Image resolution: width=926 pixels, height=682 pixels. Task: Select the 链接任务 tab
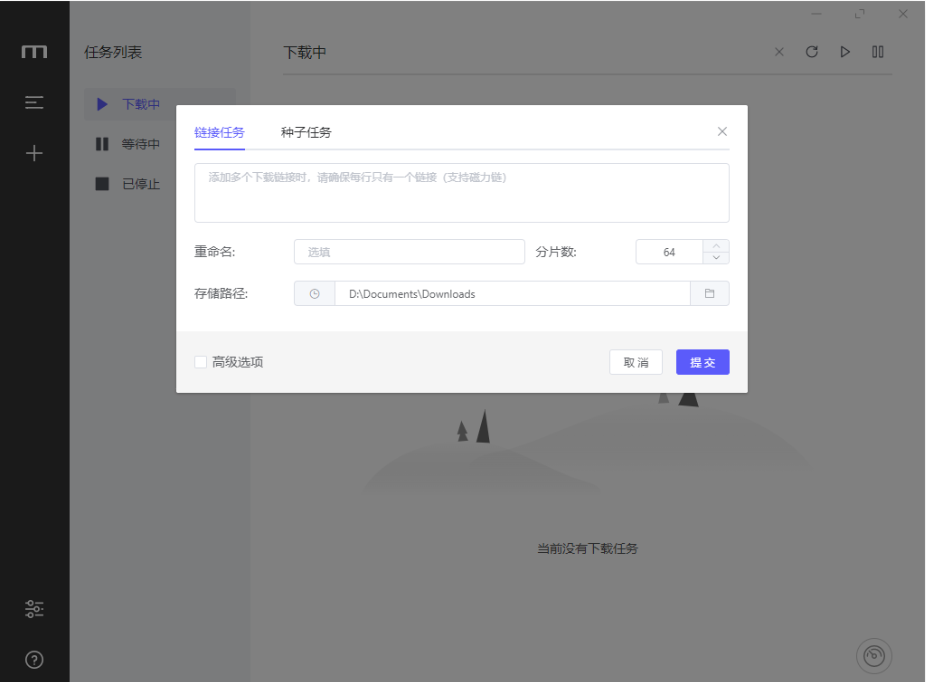pyautogui.click(x=219, y=132)
